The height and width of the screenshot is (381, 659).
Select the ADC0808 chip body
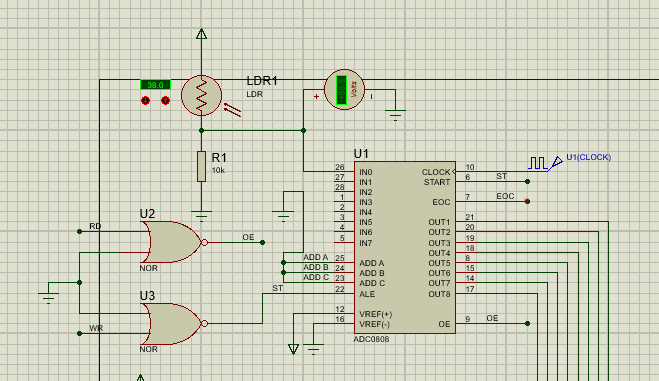click(x=405, y=247)
